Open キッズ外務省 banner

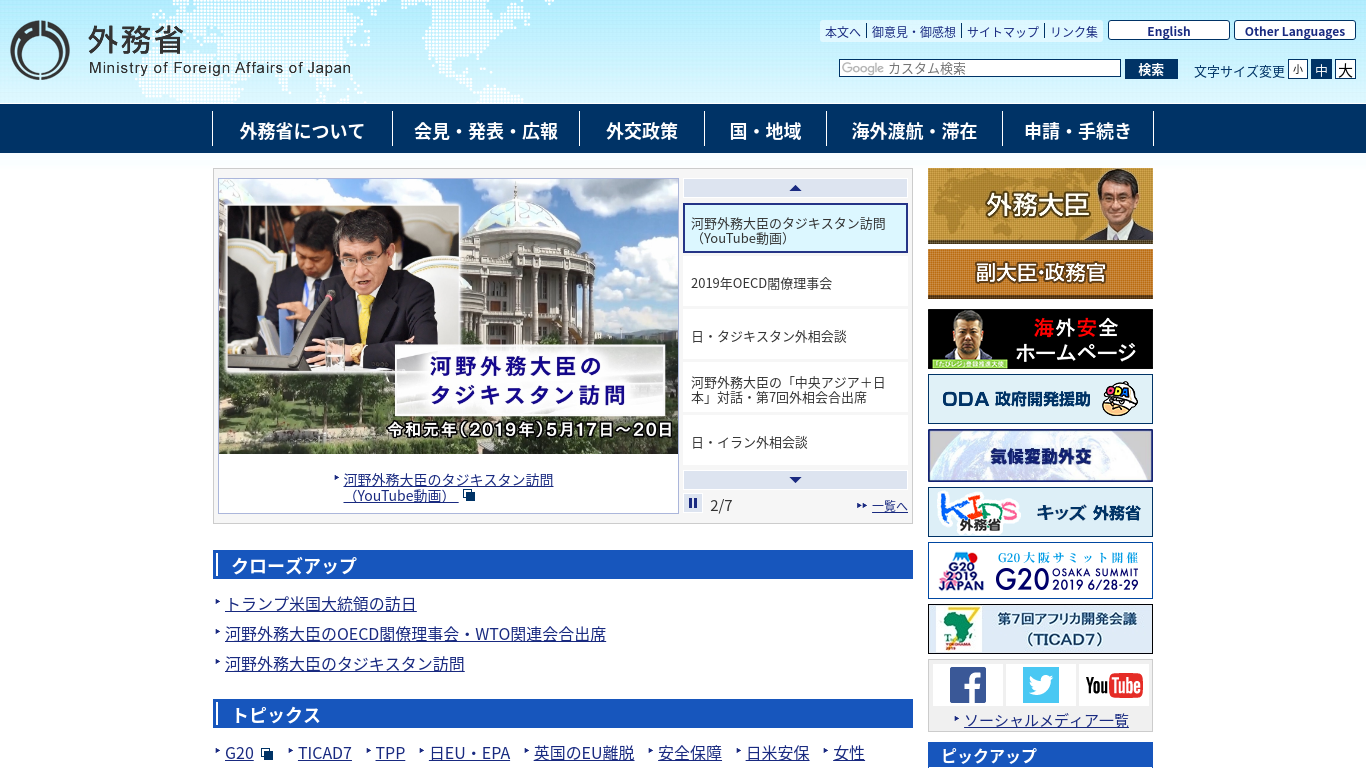coord(1040,512)
